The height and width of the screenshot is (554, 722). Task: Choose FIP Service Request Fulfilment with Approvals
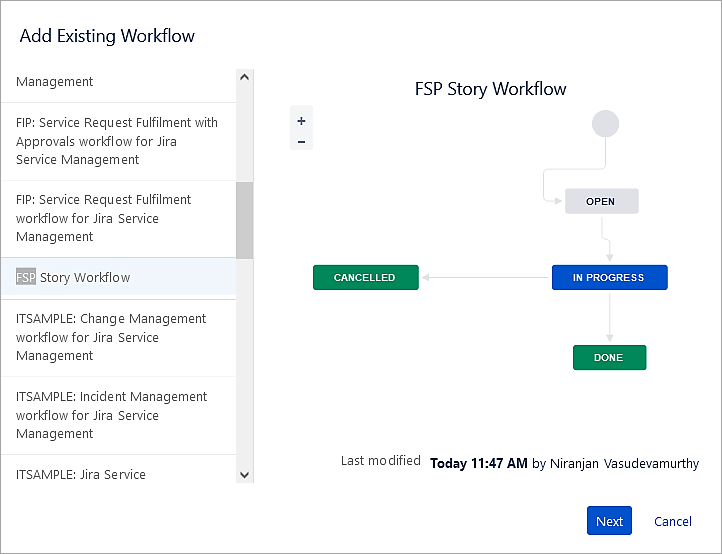117,141
